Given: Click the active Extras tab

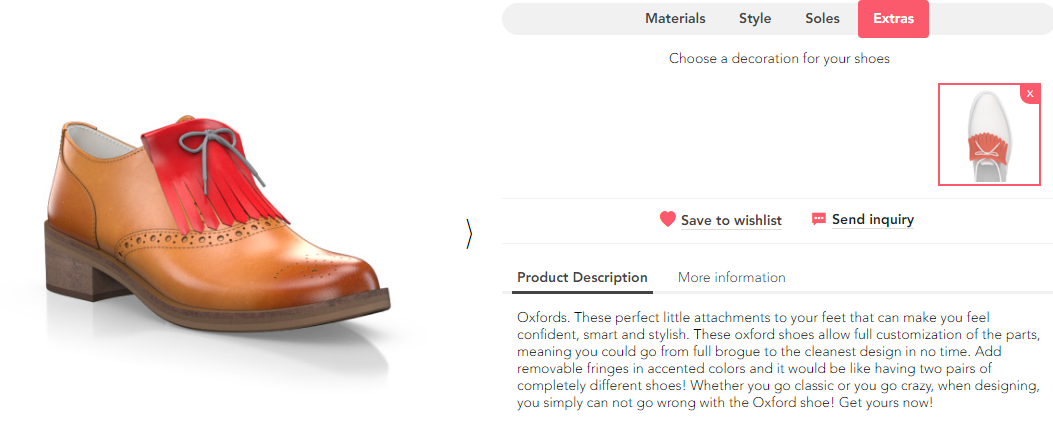Looking at the screenshot, I should coord(893,18).
